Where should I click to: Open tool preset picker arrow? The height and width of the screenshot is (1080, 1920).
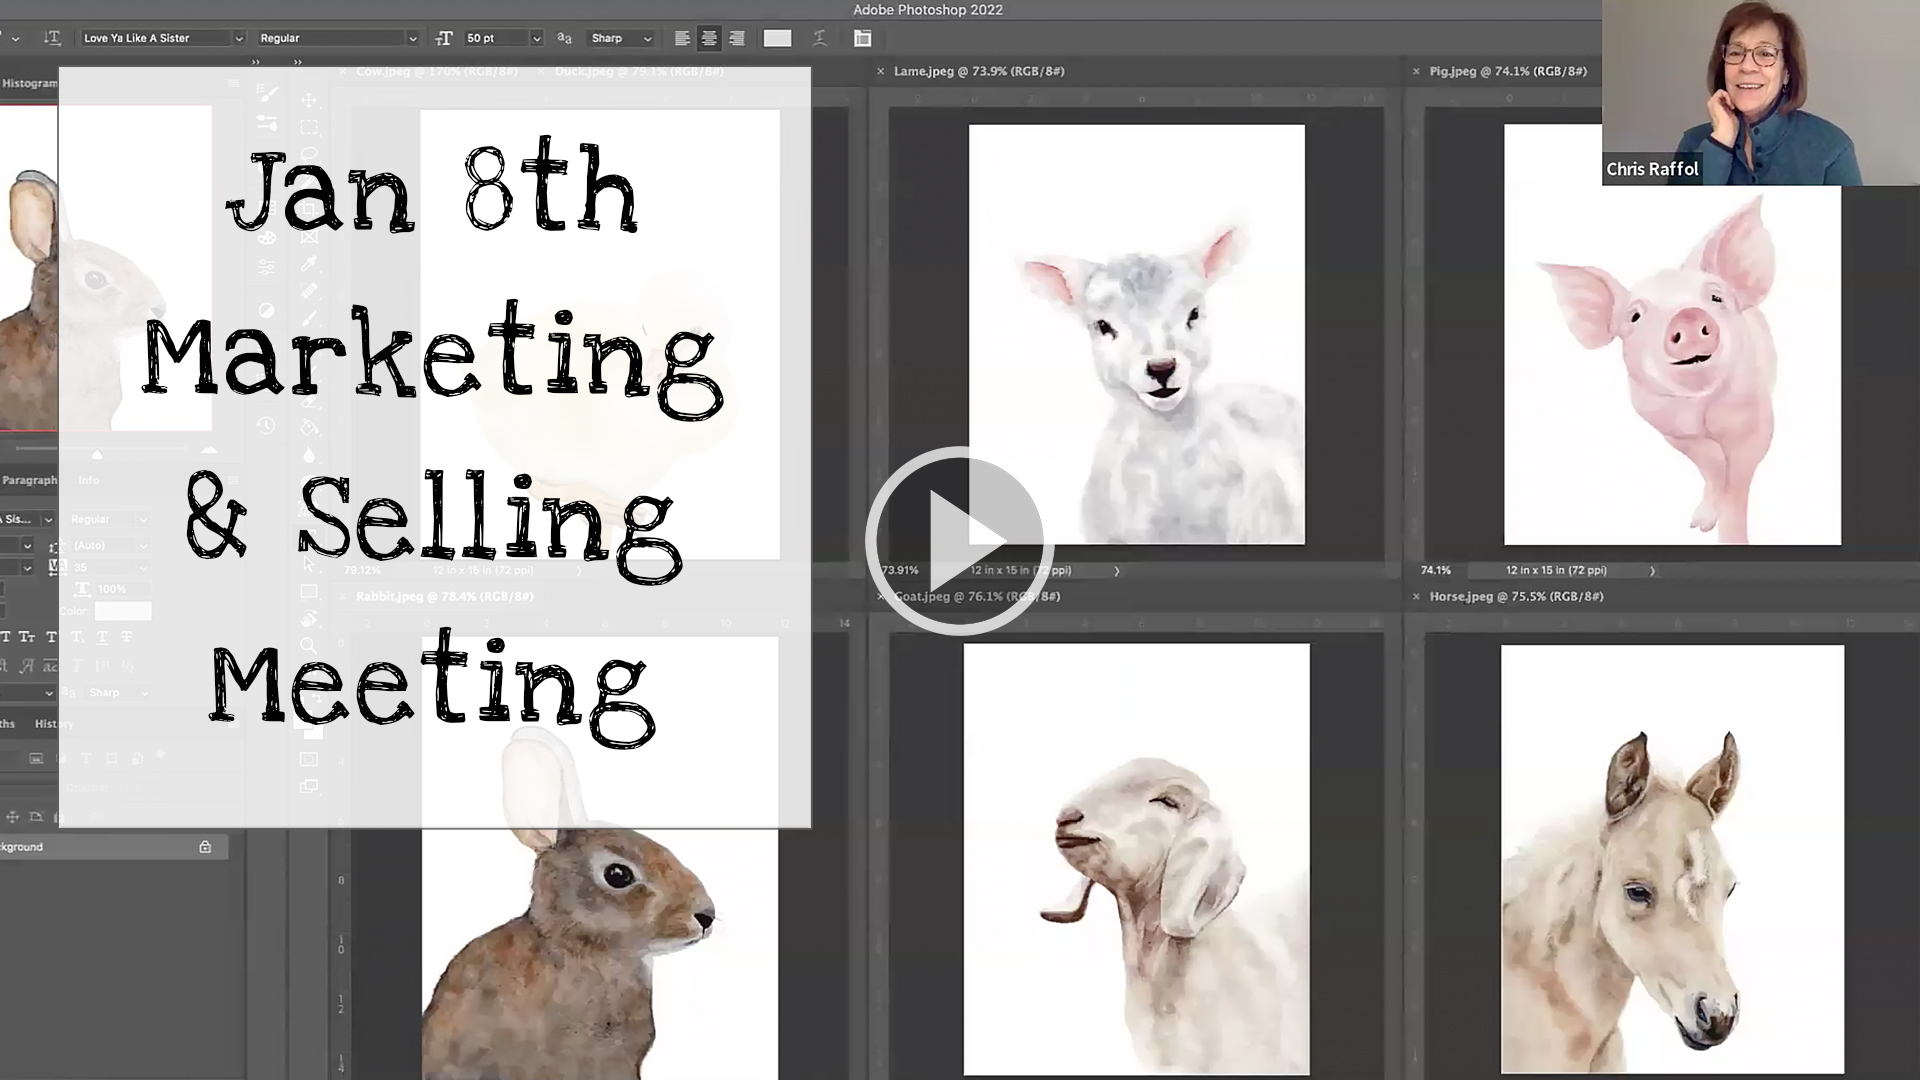[15, 38]
